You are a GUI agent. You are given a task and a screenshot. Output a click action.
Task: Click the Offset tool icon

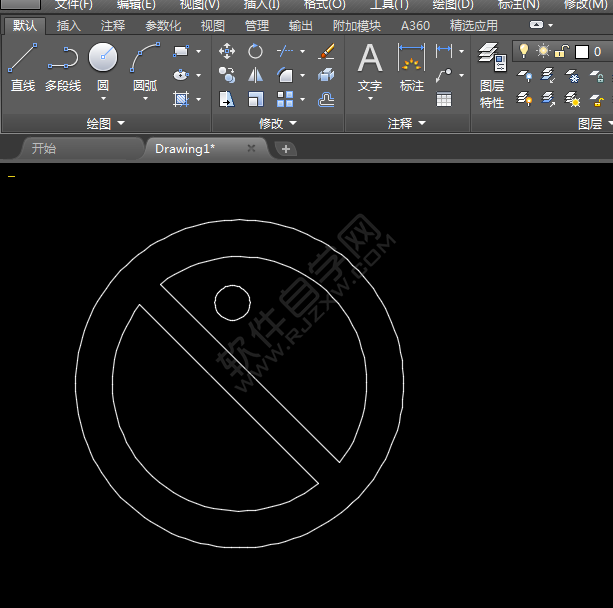tap(326, 99)
